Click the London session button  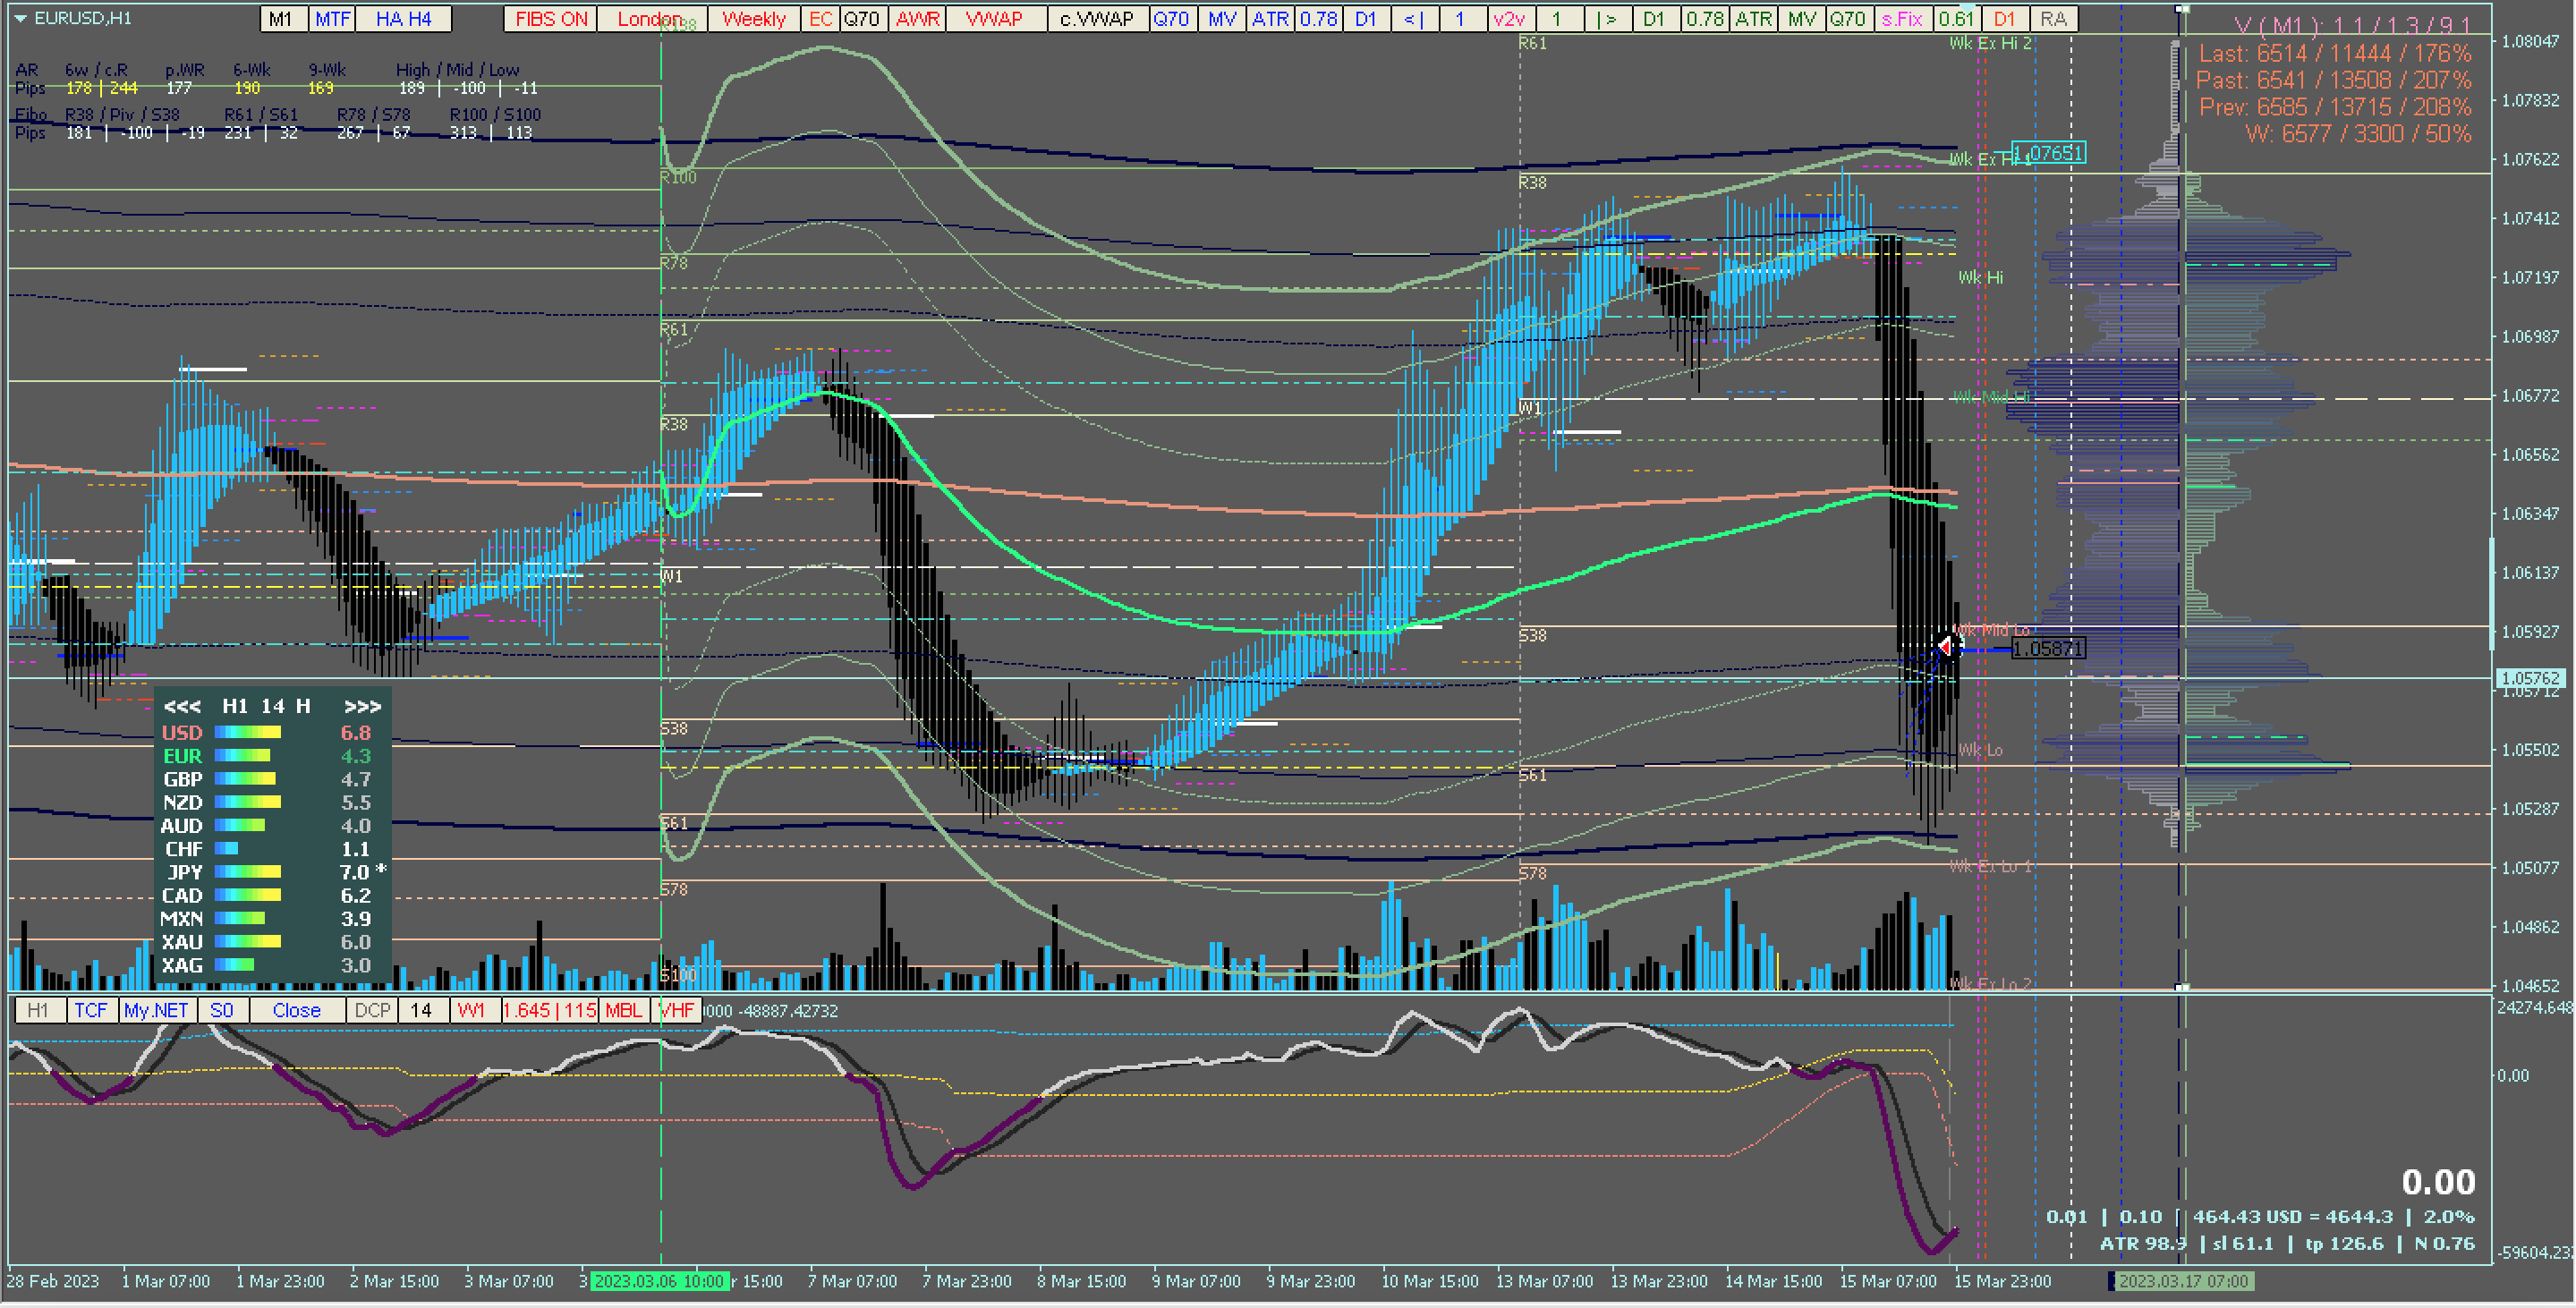point(650,19)
